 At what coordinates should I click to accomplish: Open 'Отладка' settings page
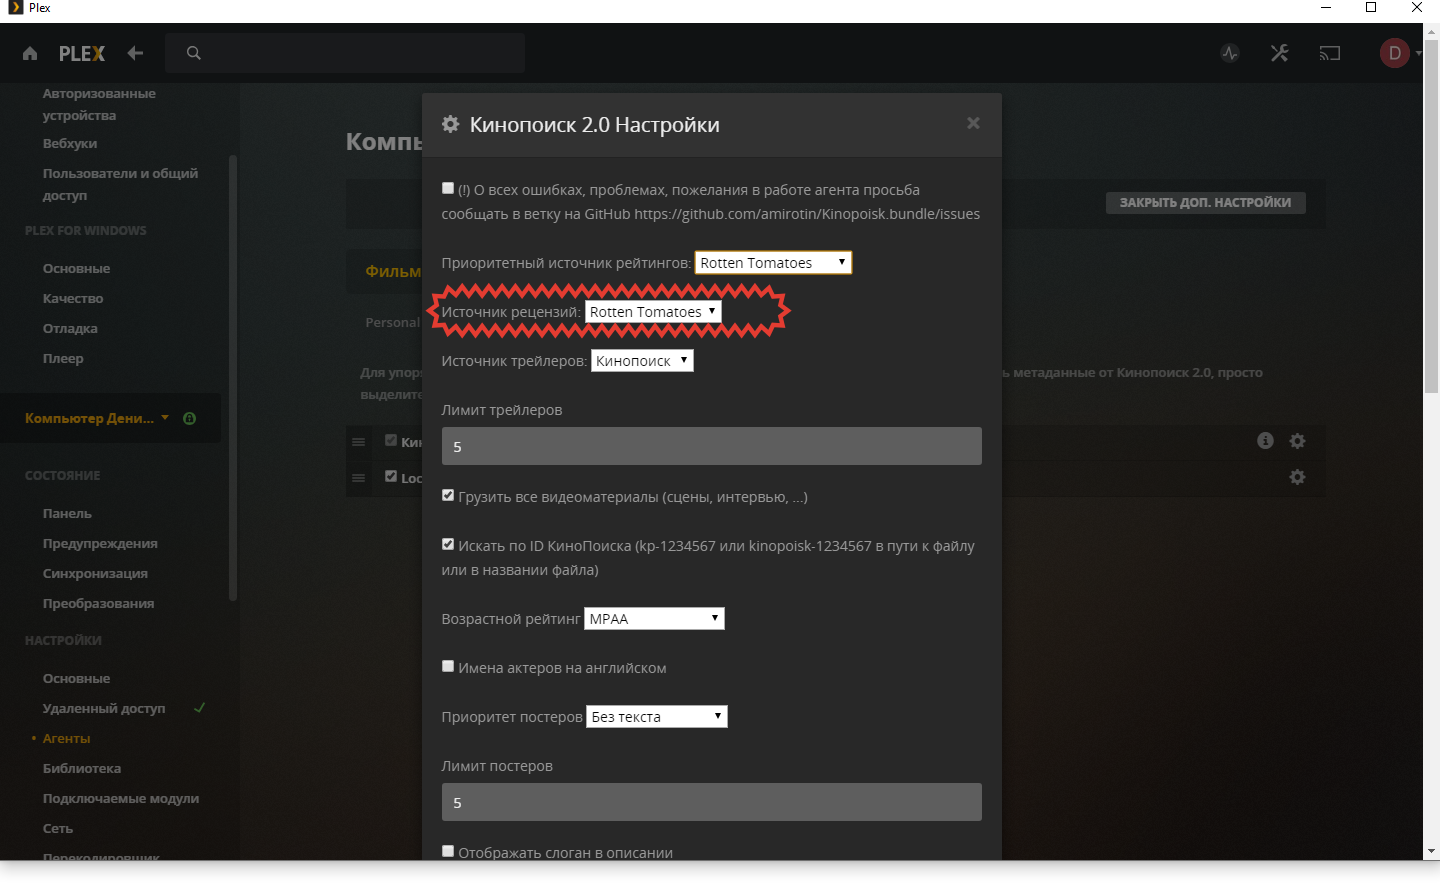70,328
